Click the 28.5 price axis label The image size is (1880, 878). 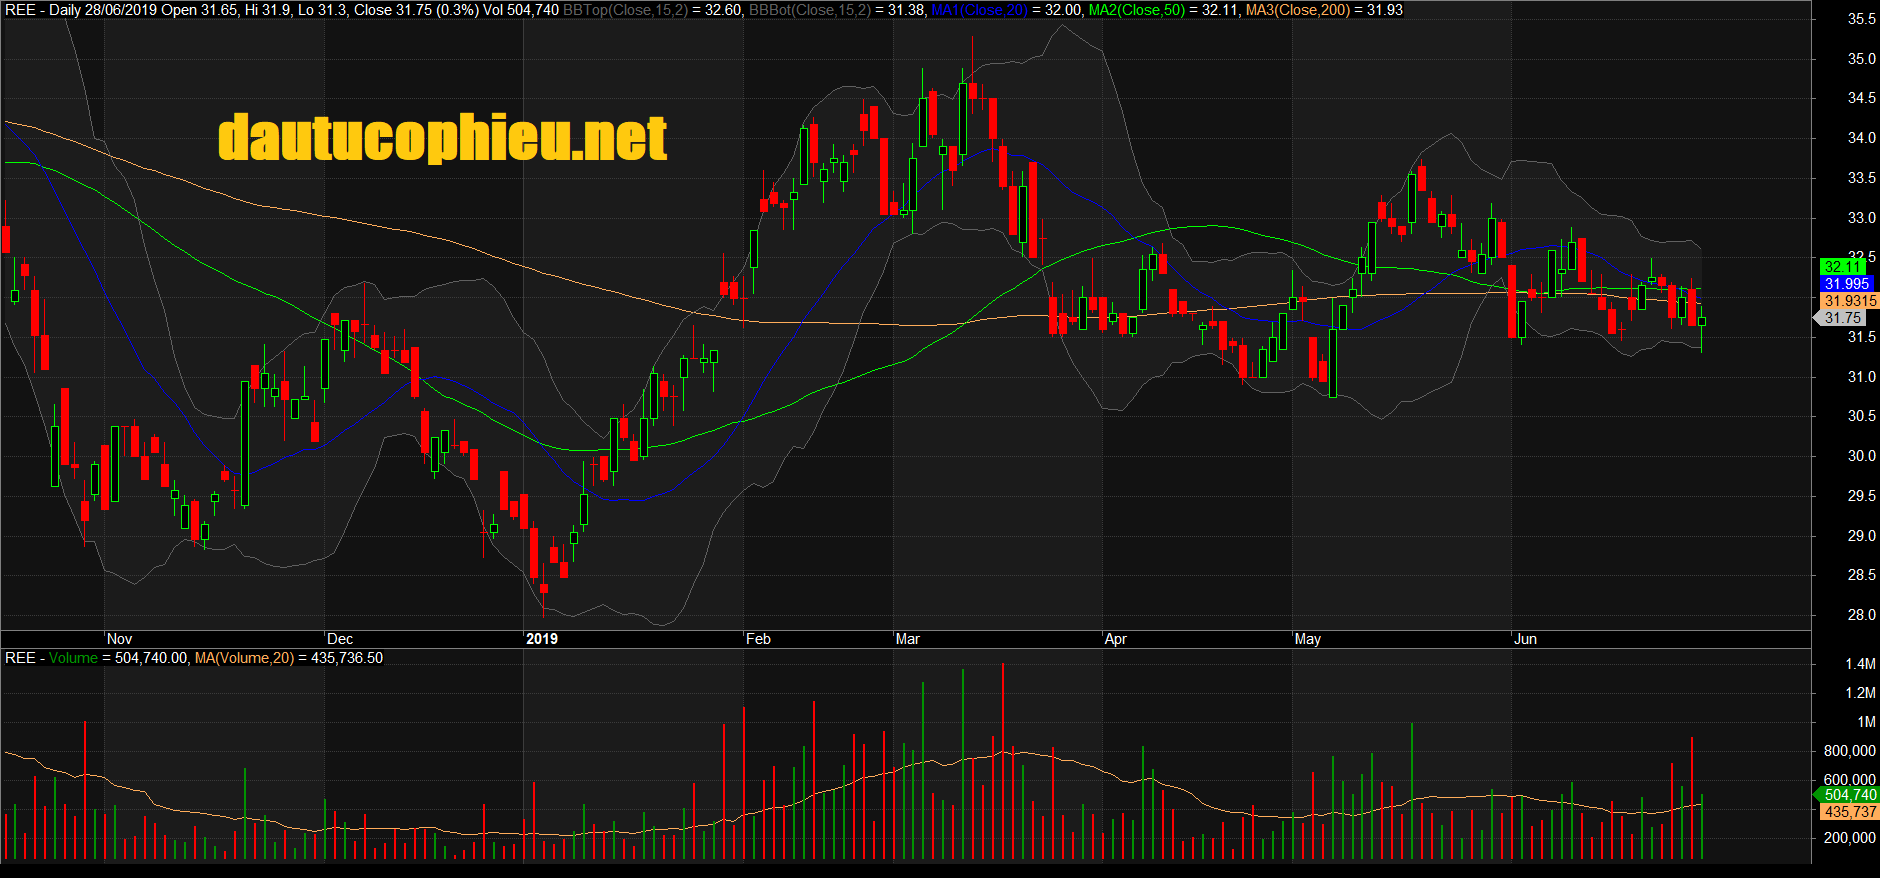1862,575
